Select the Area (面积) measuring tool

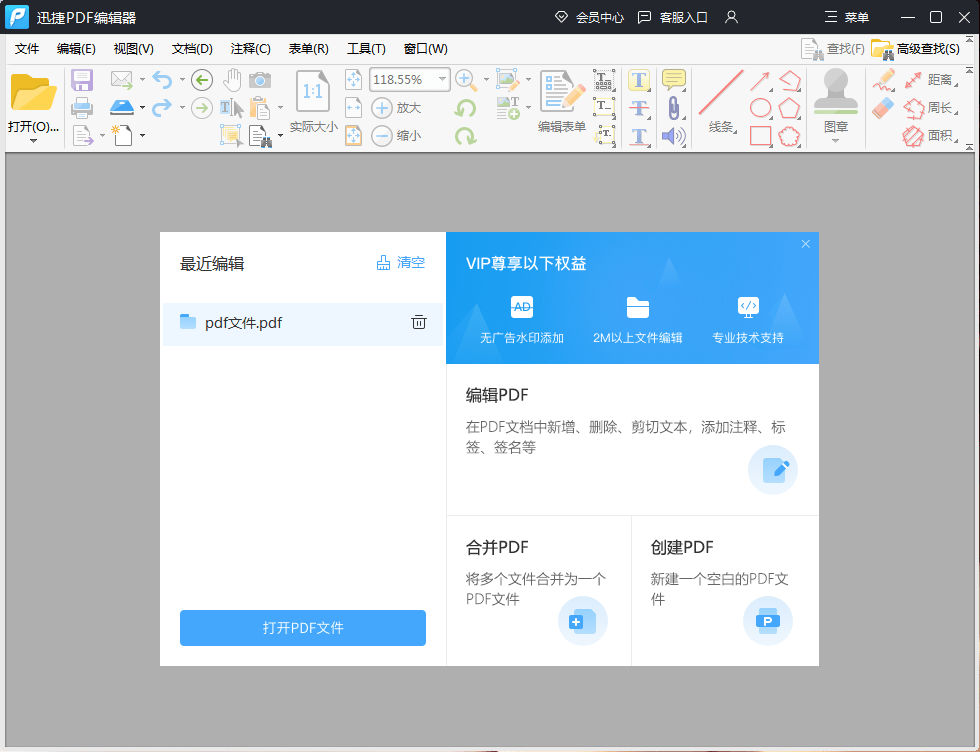pyautogui.click(x=930, y=135)
